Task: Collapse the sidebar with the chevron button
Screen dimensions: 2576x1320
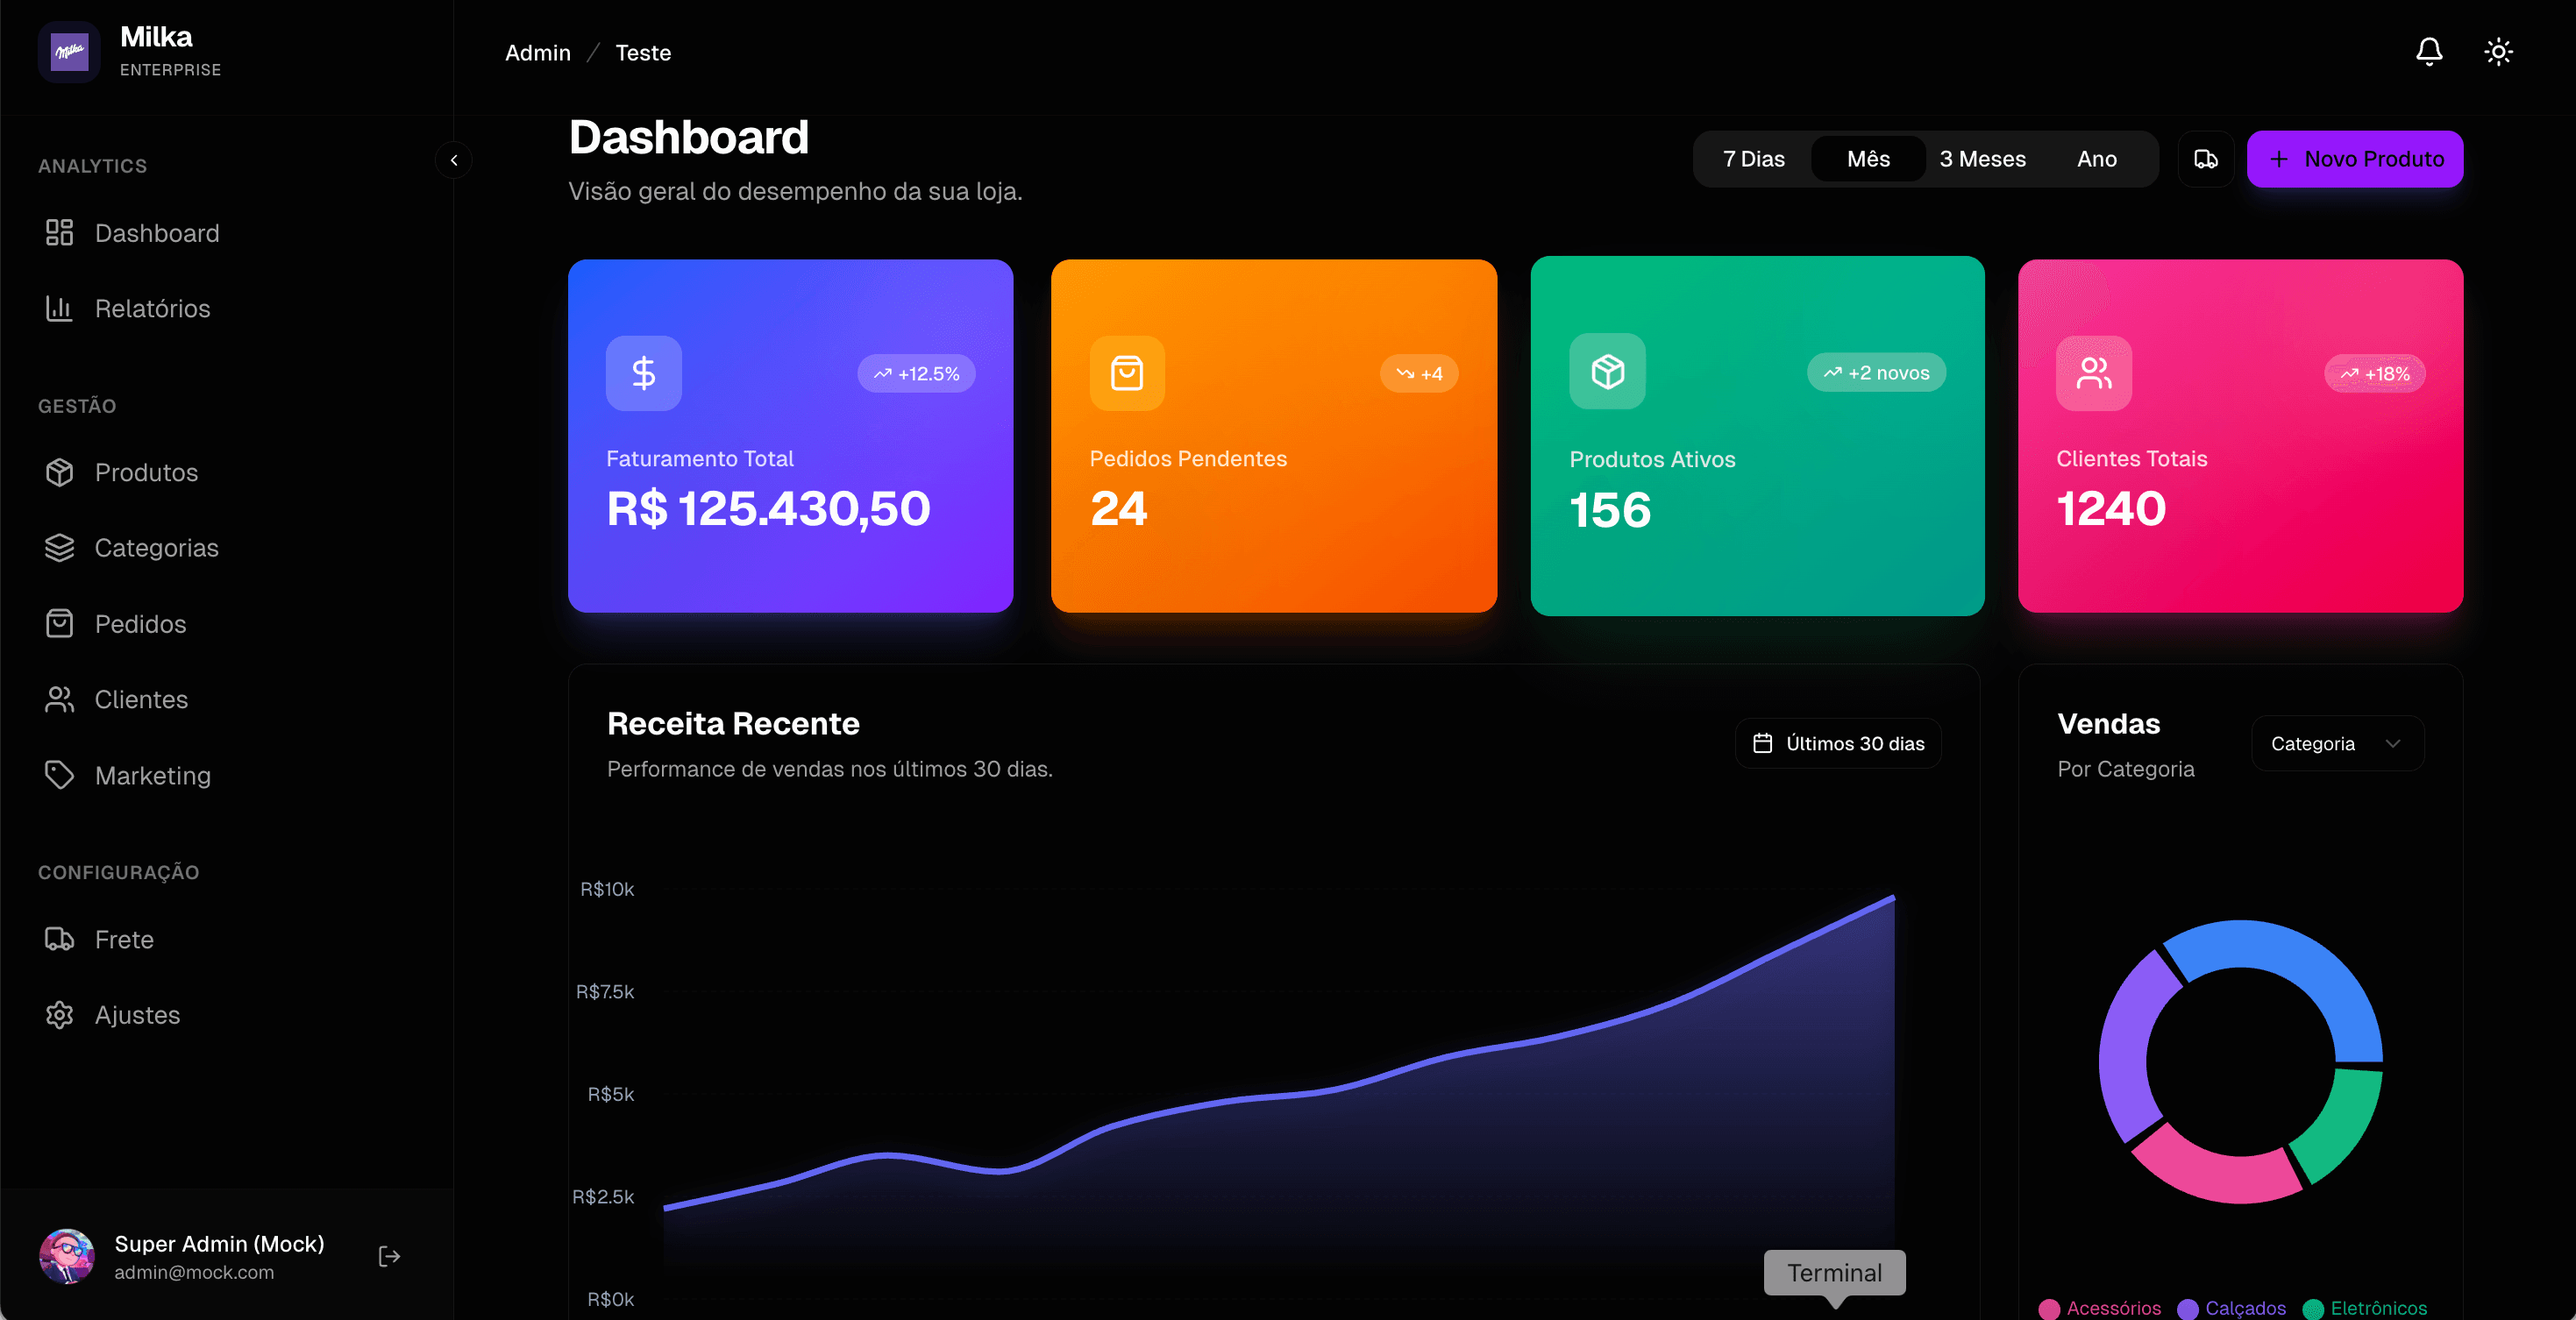Action: pyautogui.click(x=453, y=159)
